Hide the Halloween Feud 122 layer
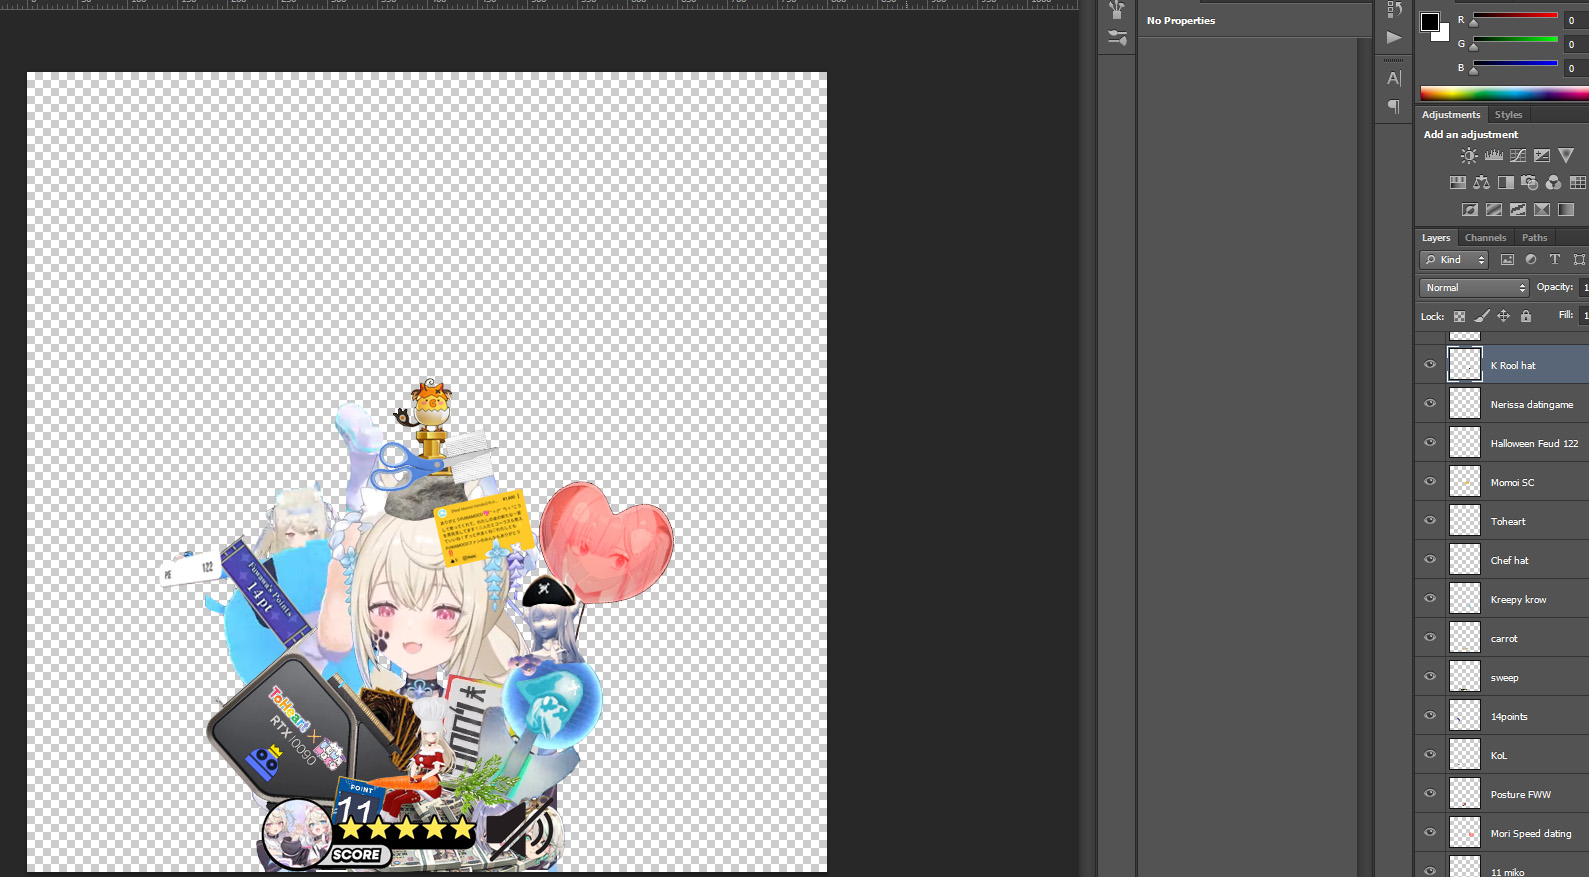This screenshot has width=1589, height=877. pos(1430,443)
